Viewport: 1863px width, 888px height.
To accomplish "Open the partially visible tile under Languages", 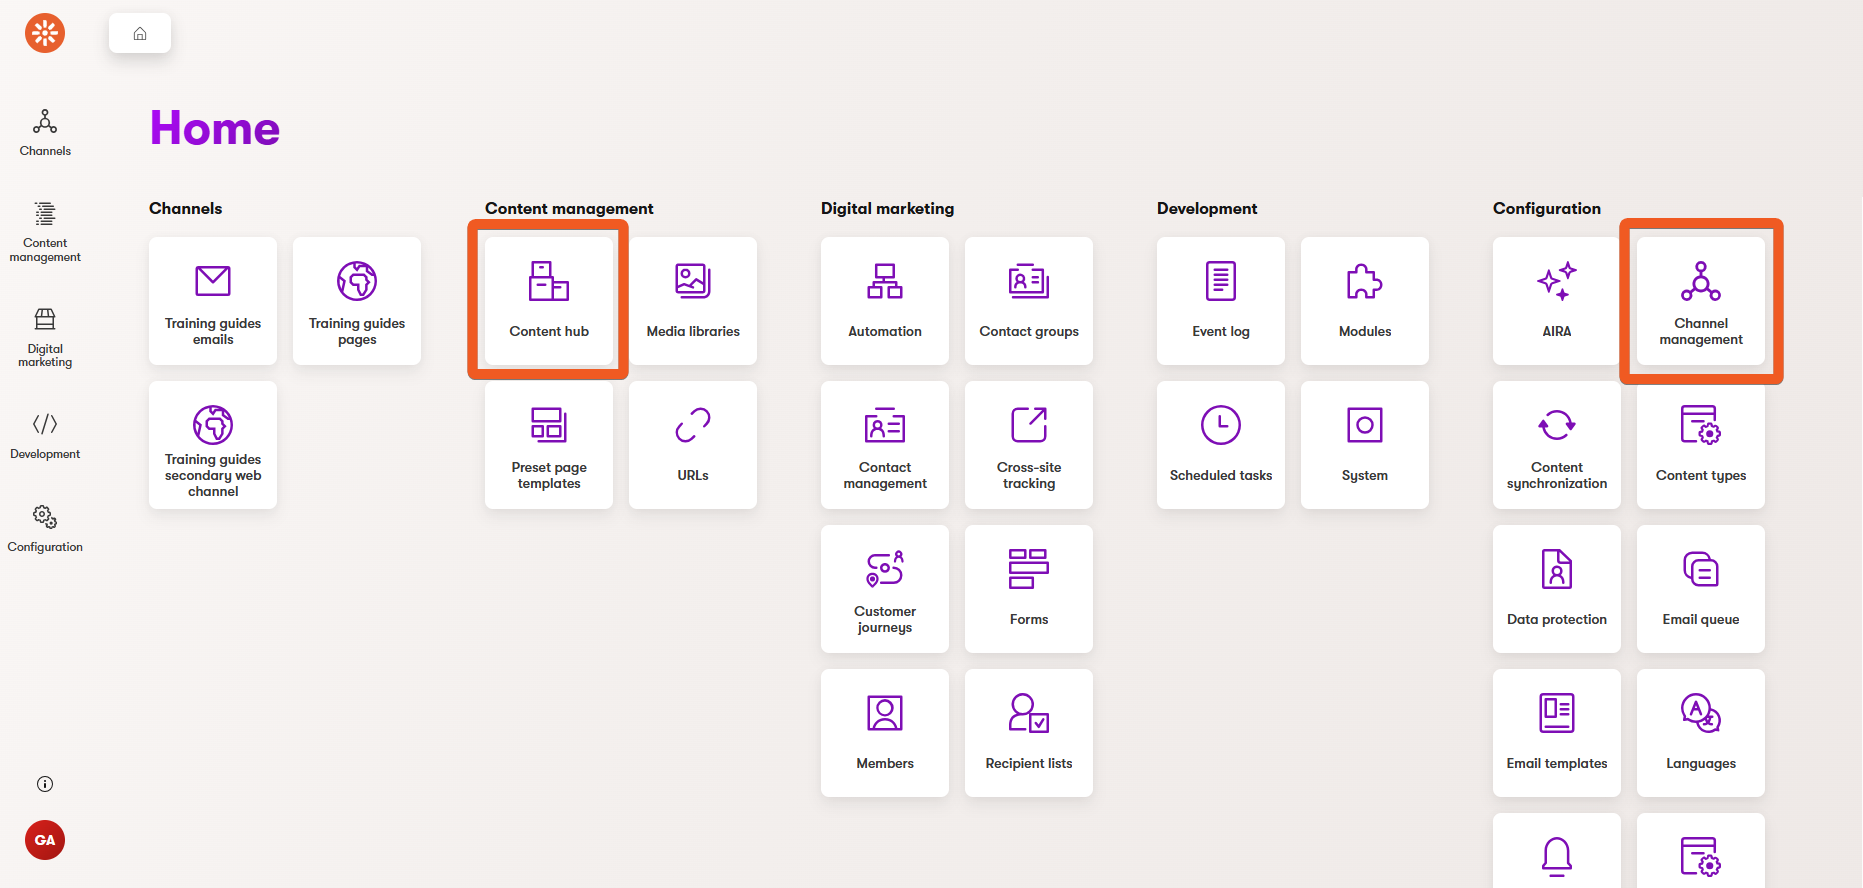I will coord(1701,851).
